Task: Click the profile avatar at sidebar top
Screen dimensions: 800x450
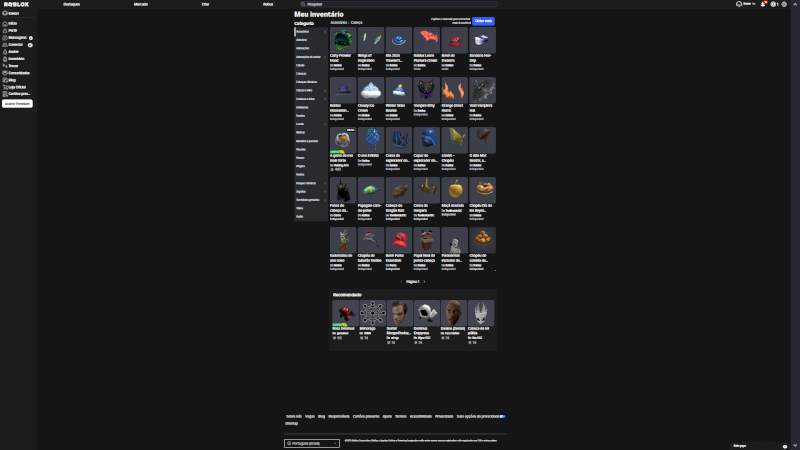Action: [5, 13]
